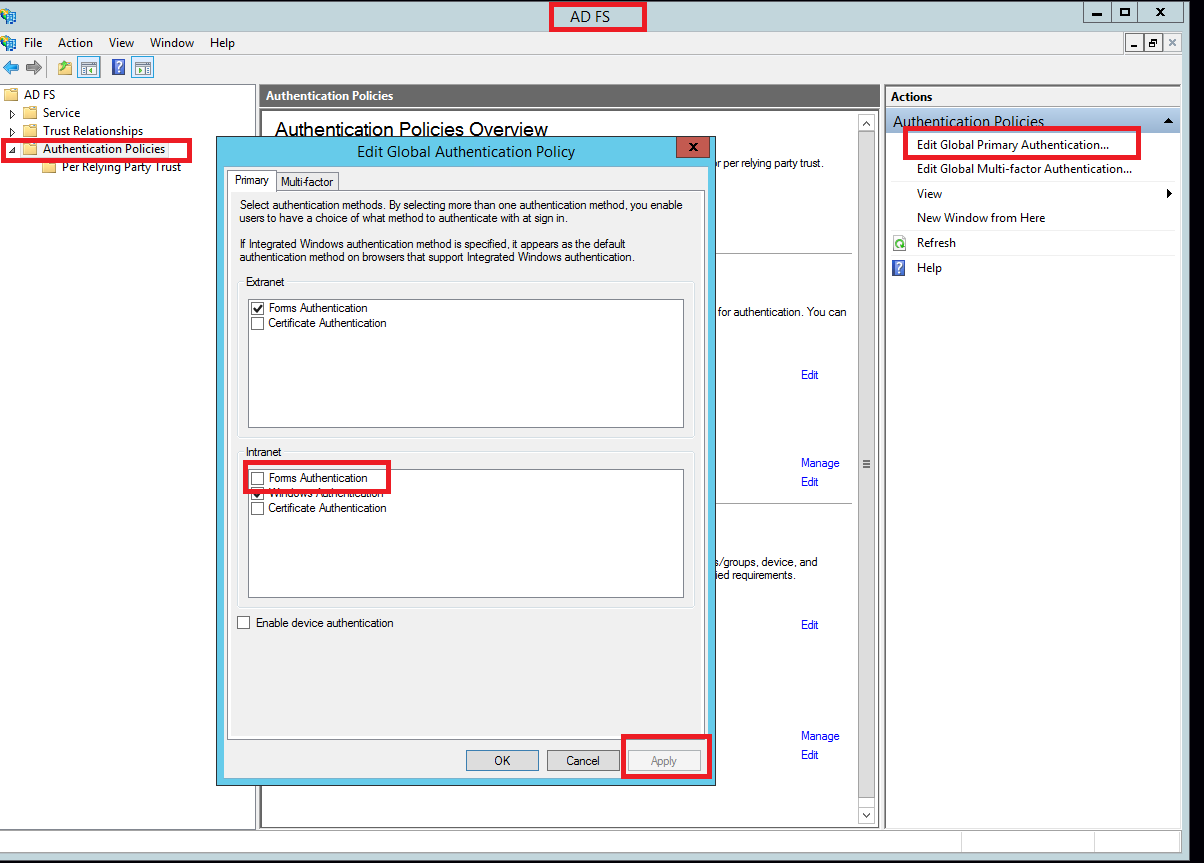Switch to the Multi-factor tab
The image size is (1204, 863).
coord(307,181)
